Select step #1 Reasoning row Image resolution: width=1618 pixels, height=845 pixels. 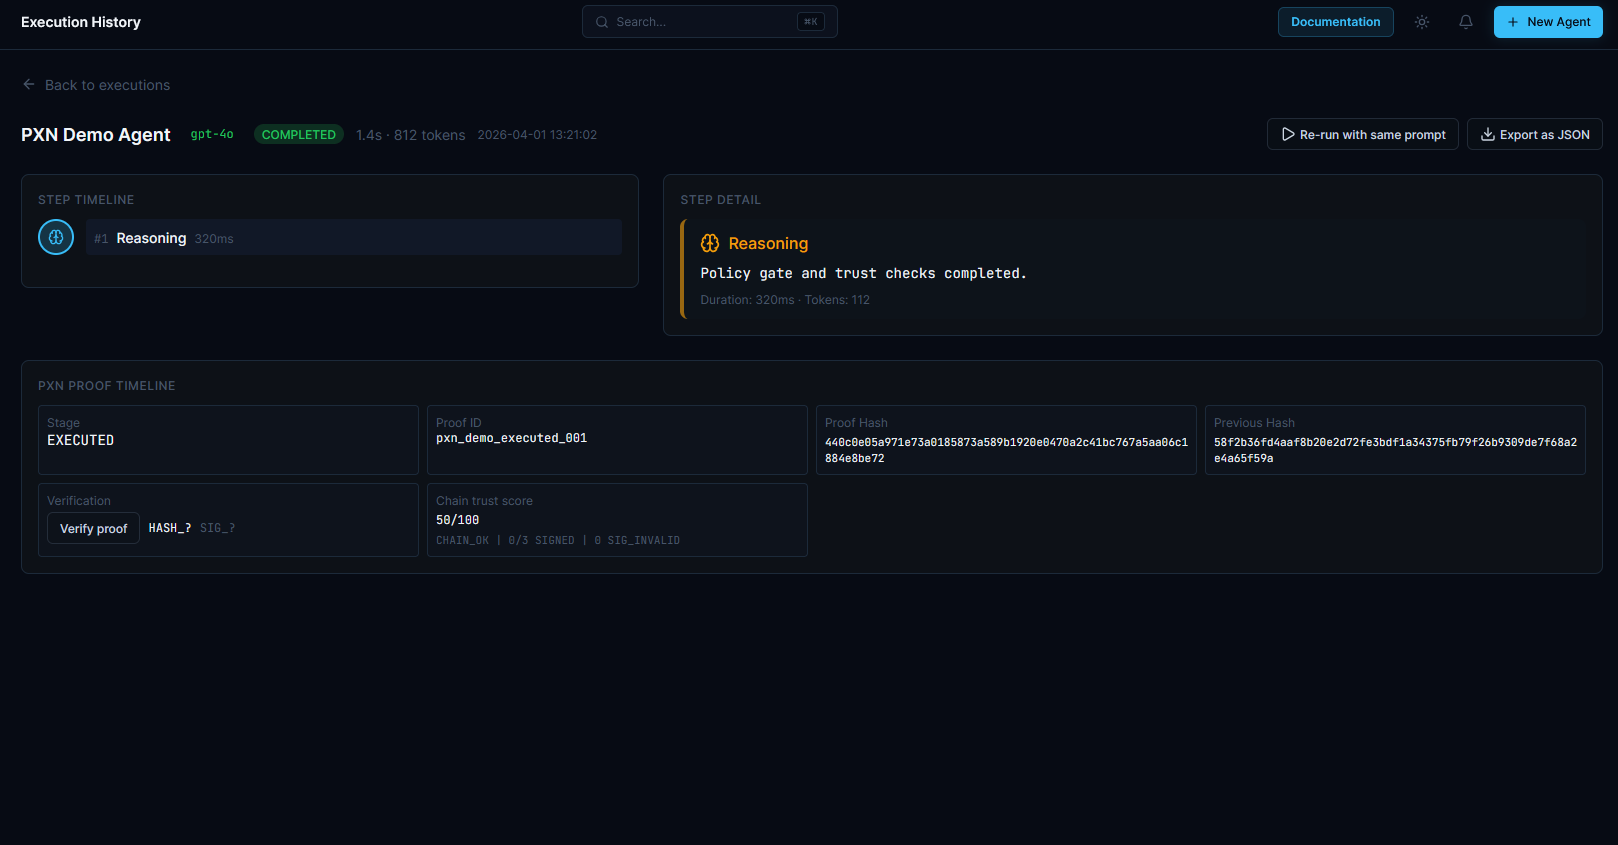354,237
